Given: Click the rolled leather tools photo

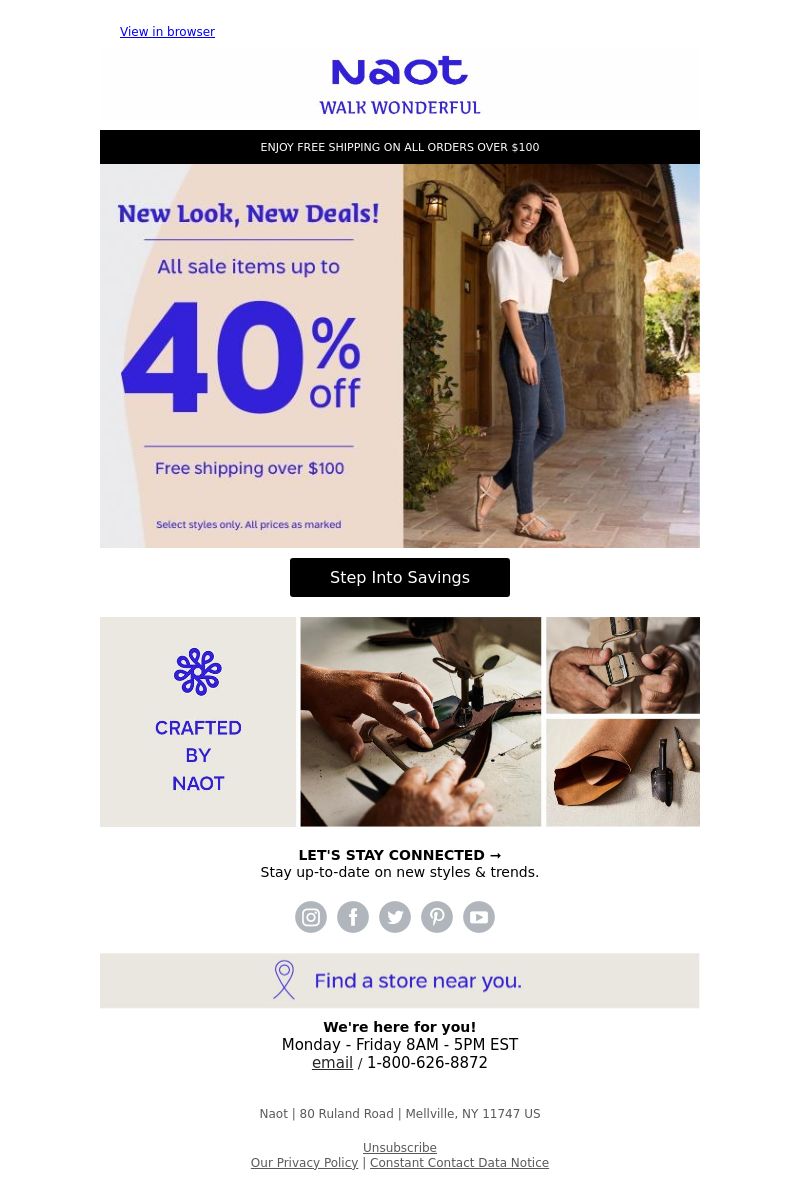Looking at the screenshot, I should 623,773.
